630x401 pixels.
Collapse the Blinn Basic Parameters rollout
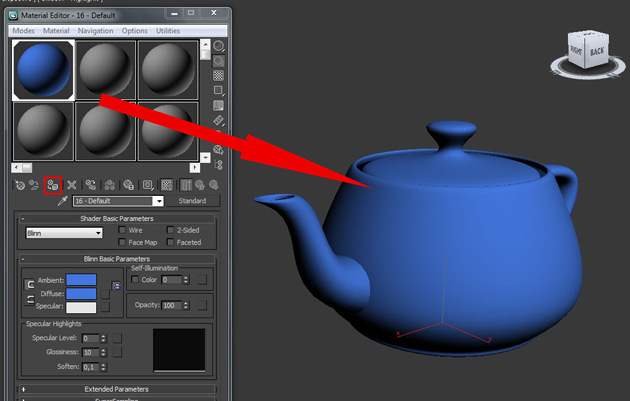pos(117,259)
